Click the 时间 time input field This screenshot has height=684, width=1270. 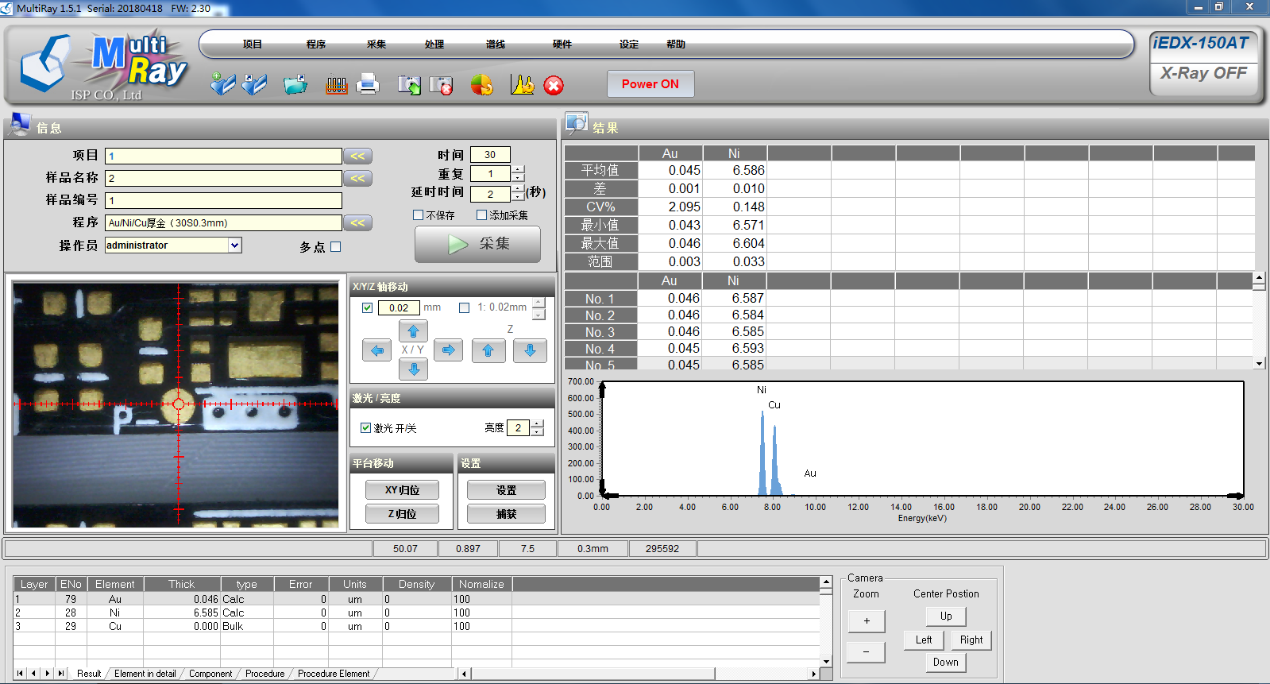(x=490, y=155)
